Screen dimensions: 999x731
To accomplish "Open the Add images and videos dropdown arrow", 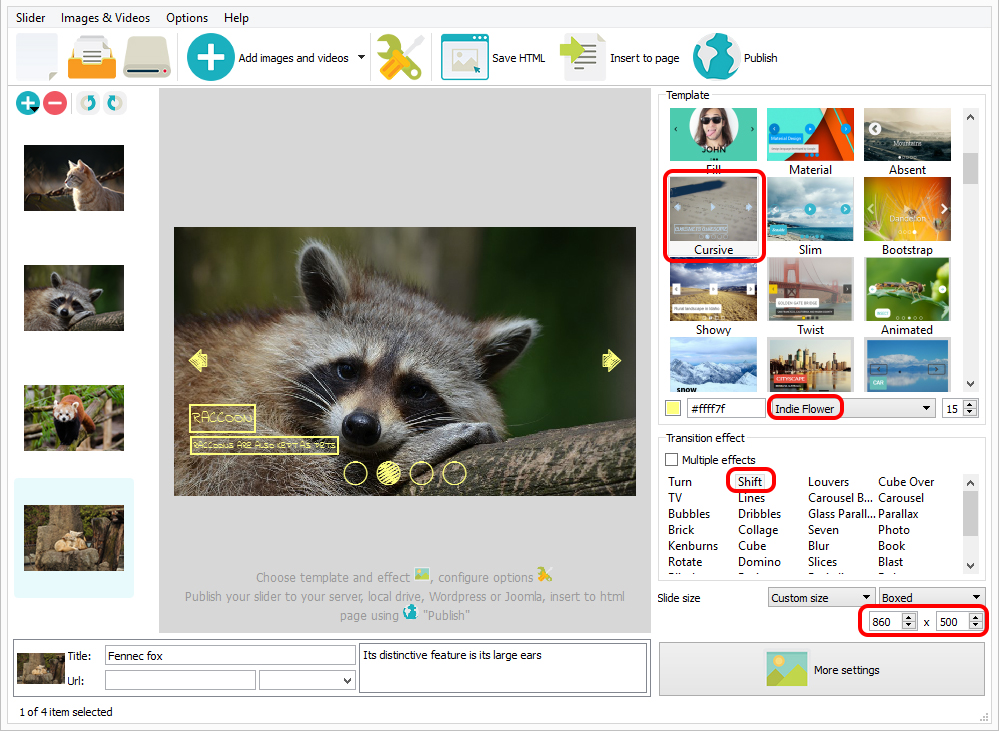I will point(361,57).
